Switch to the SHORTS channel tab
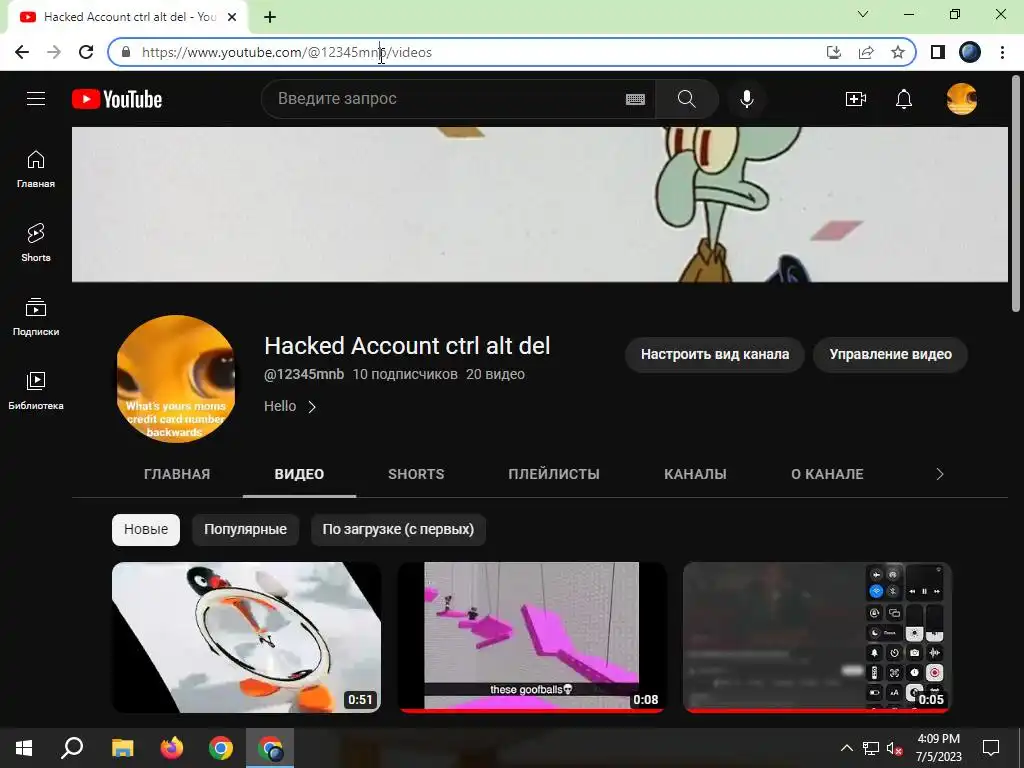This screenshot has height=768, width=1024. point(416,474)
